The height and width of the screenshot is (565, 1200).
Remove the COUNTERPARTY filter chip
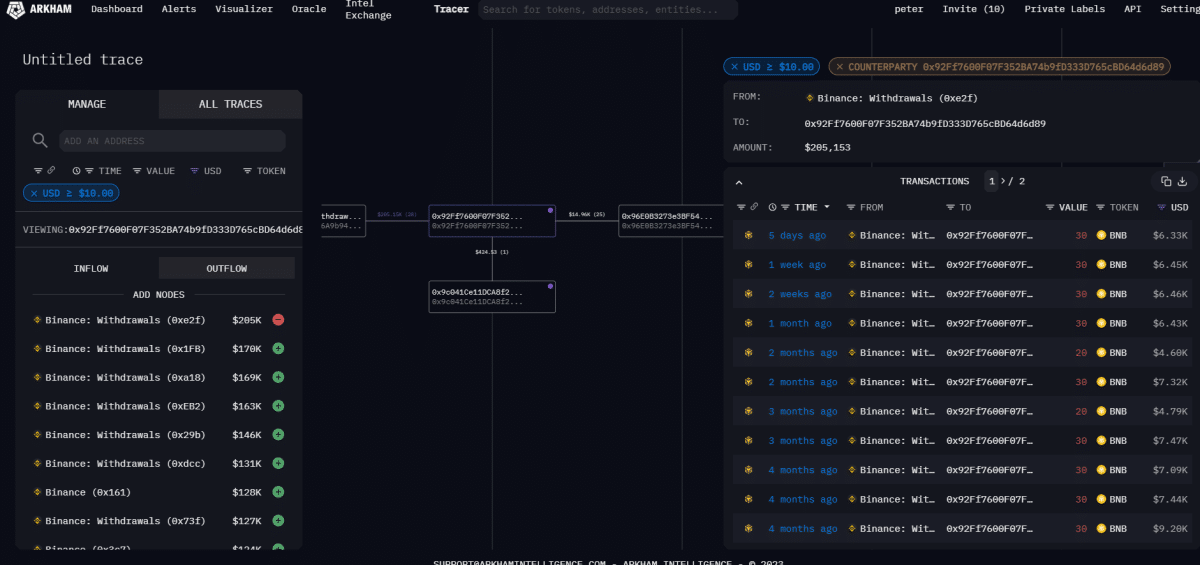[838, 67]
